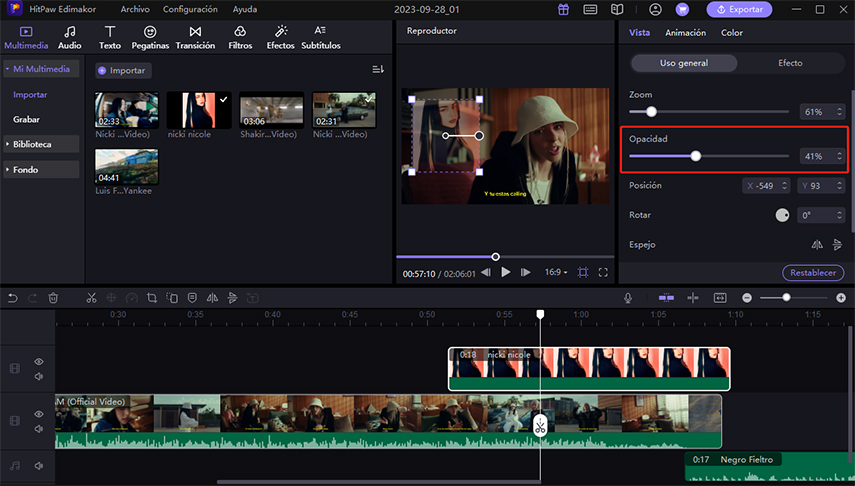
Task: Switch to the Color tab
Action: 731,33
